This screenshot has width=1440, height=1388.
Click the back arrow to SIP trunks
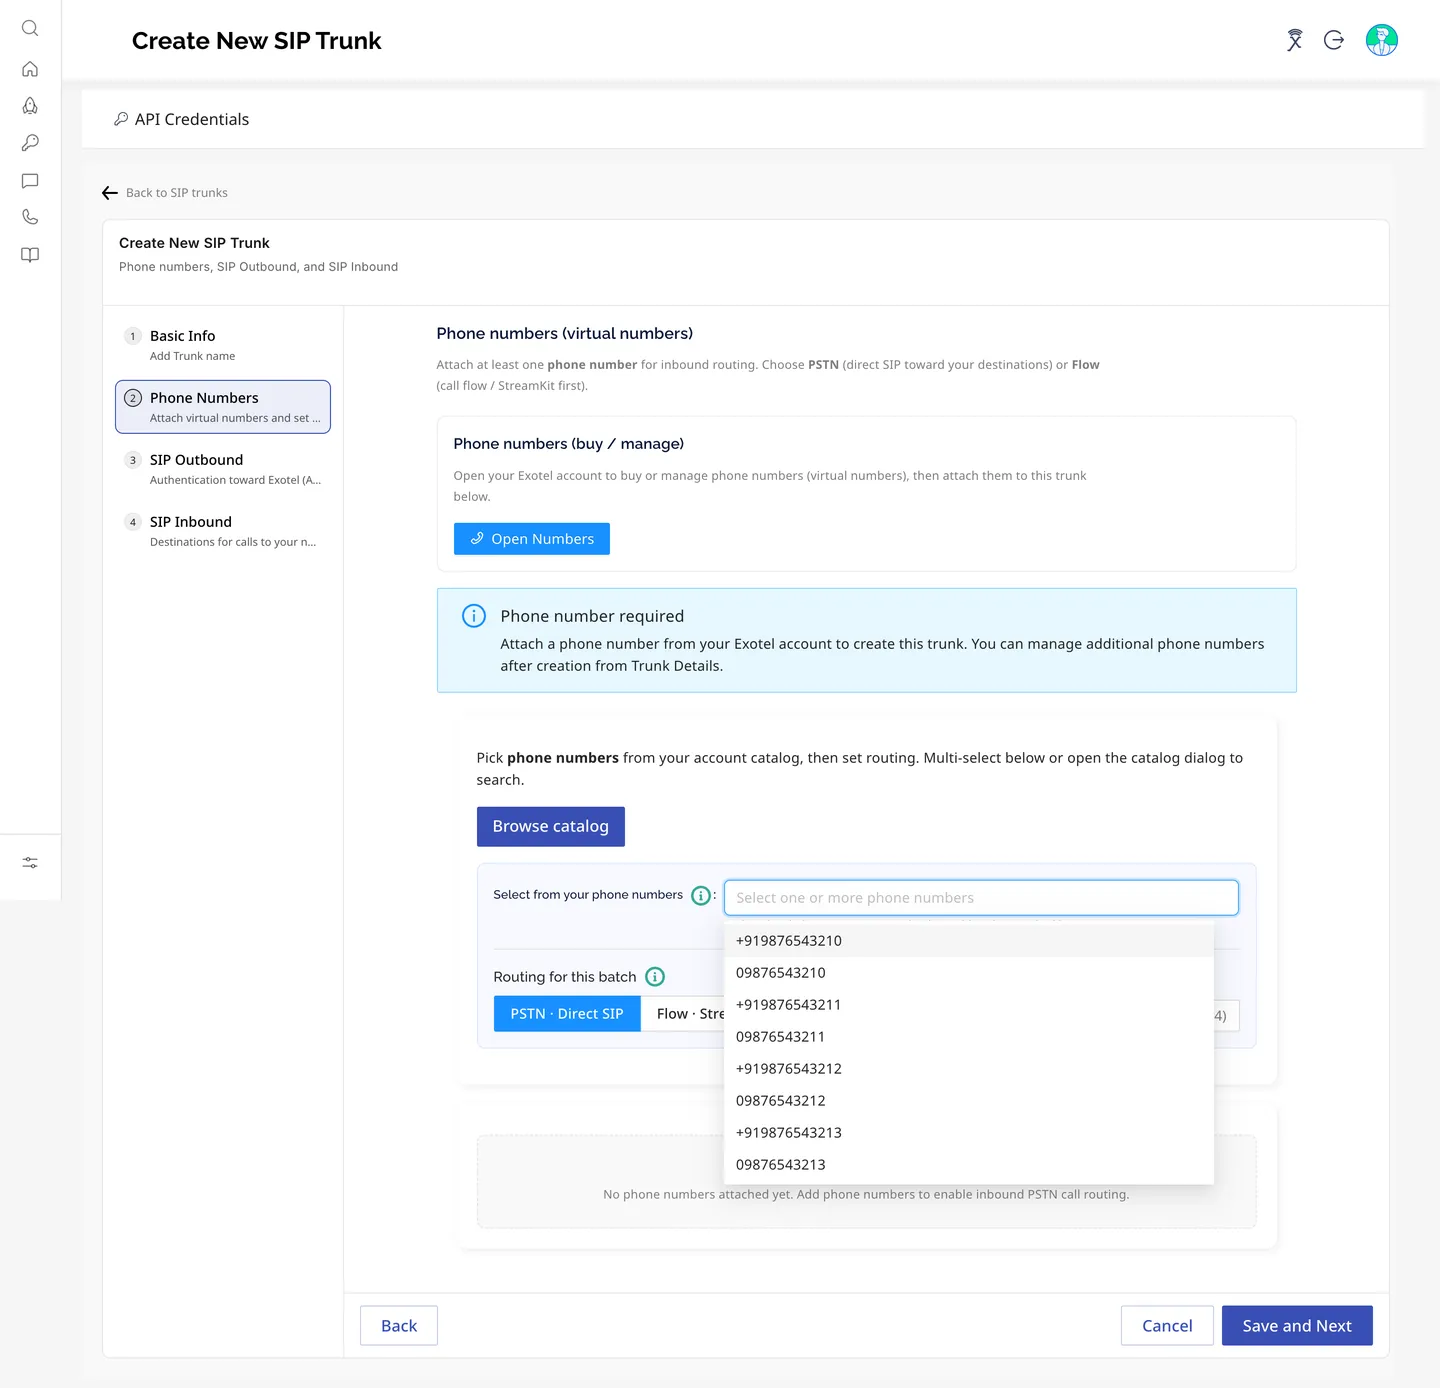pos(110,193)
